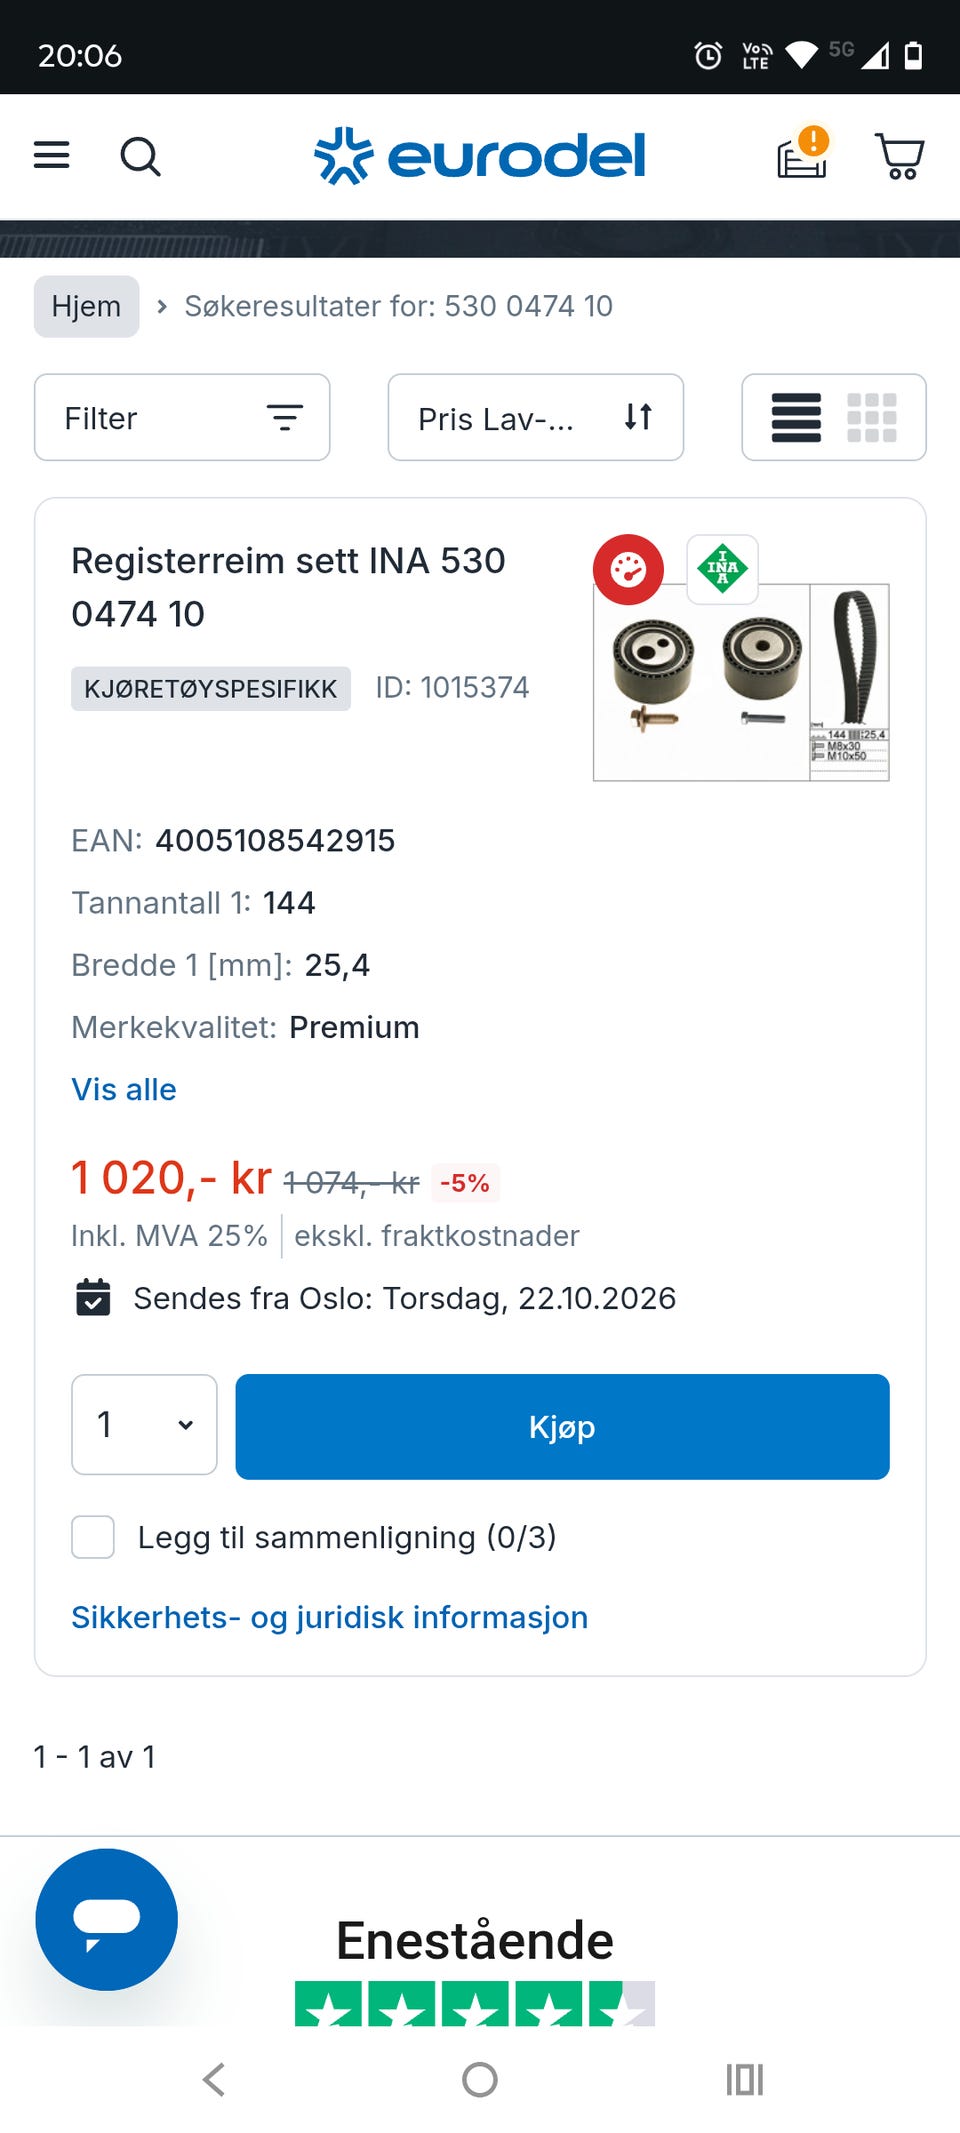Screen dimensions: 960x2133
Task: Expand the quantity selector showing 1
Action: pyautogui.click(x=144, y=1424)
